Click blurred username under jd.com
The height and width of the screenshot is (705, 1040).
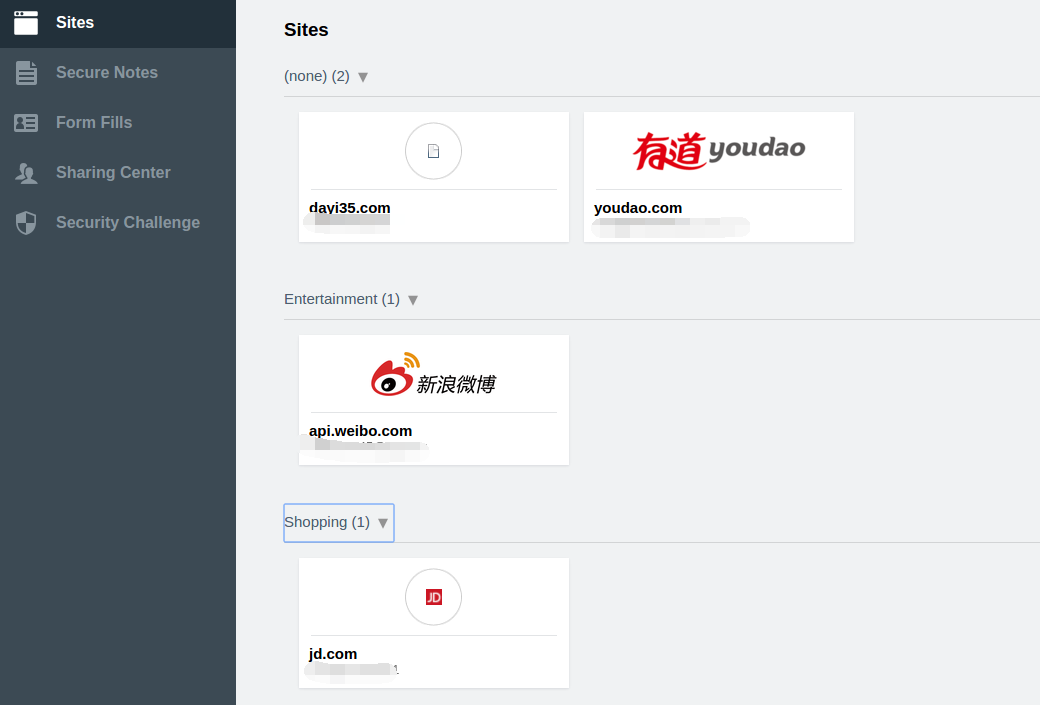point(352,671)
